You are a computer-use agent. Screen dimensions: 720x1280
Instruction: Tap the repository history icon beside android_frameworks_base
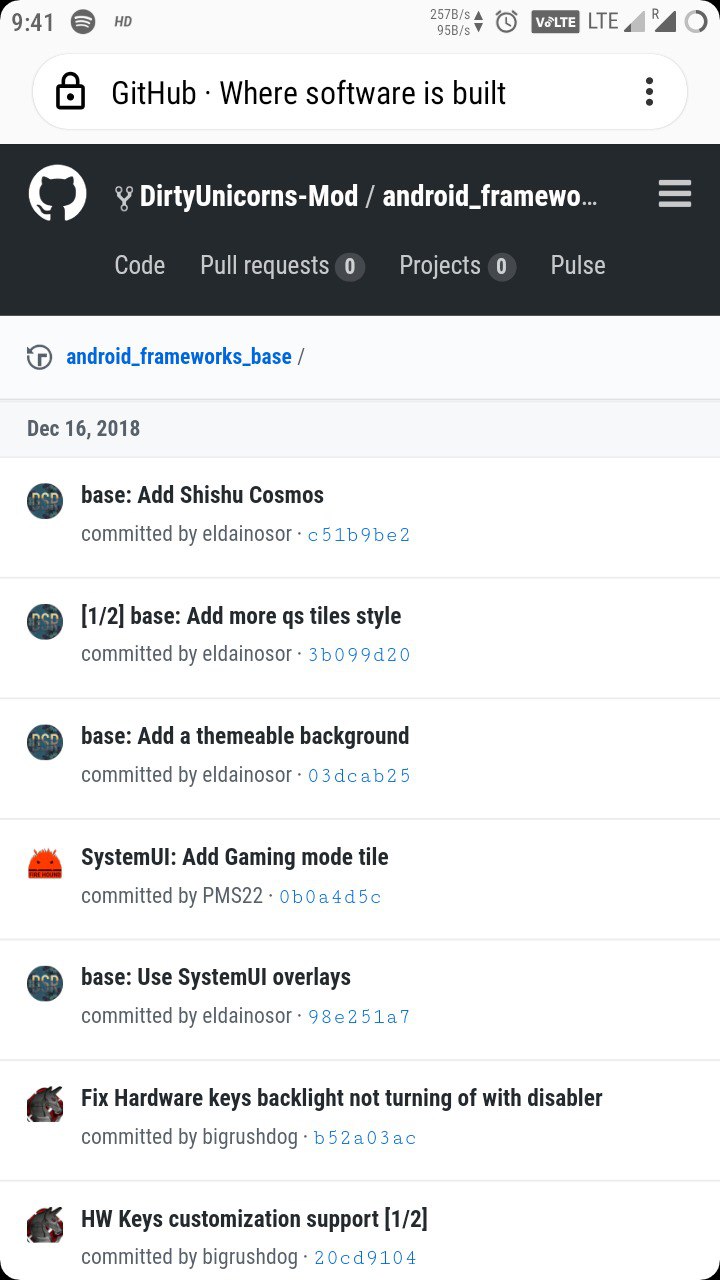point(39,357)
